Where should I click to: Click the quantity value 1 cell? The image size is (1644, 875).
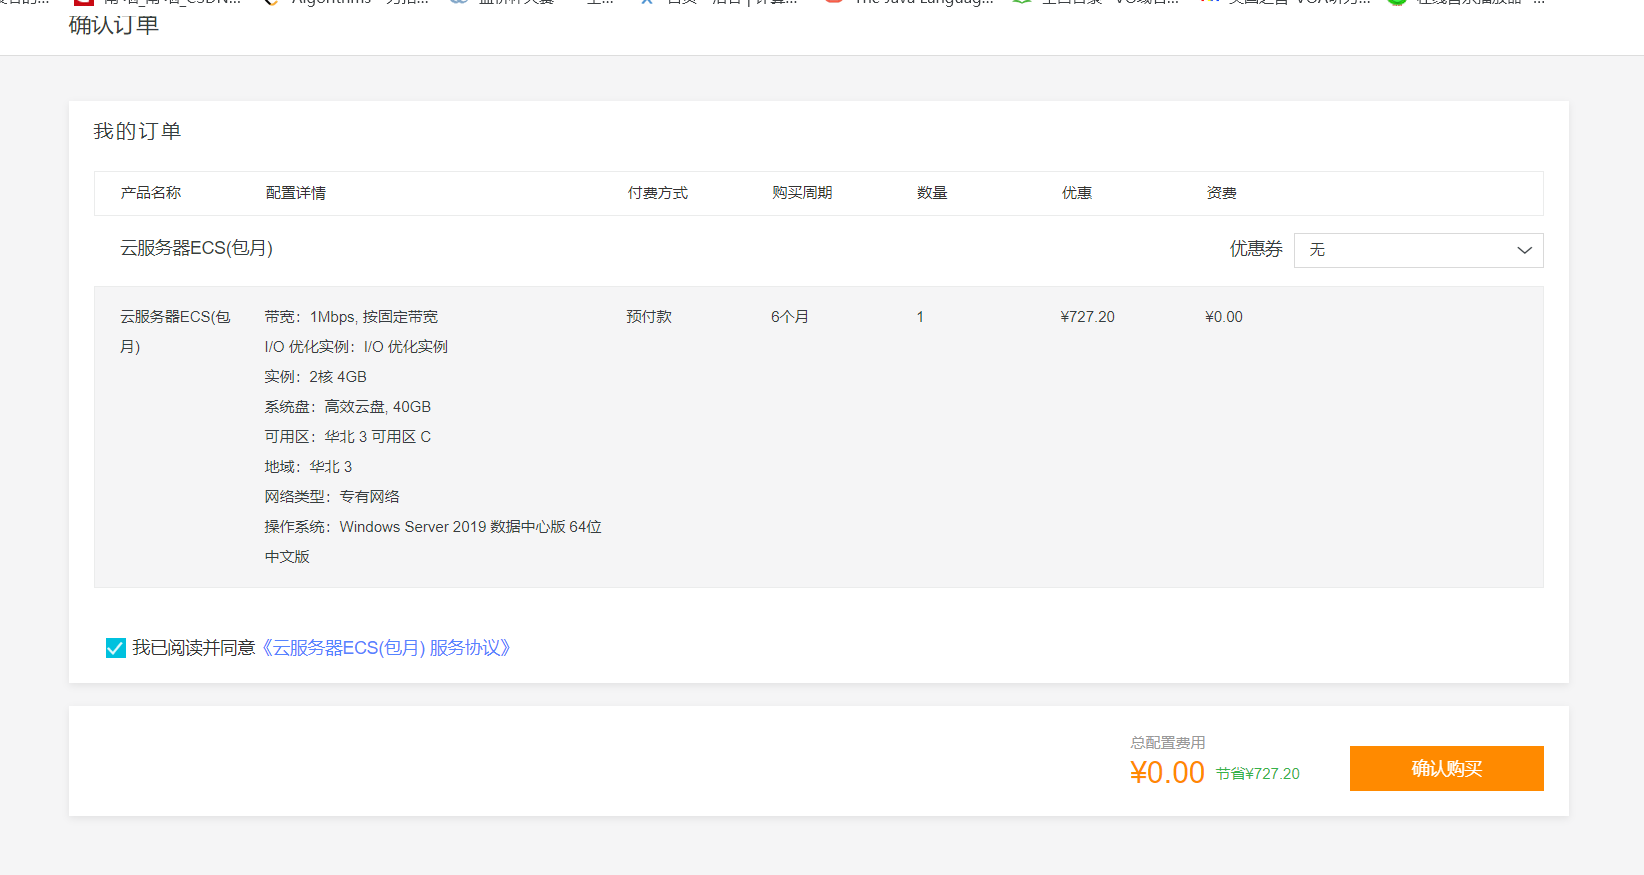pos(920,317)
